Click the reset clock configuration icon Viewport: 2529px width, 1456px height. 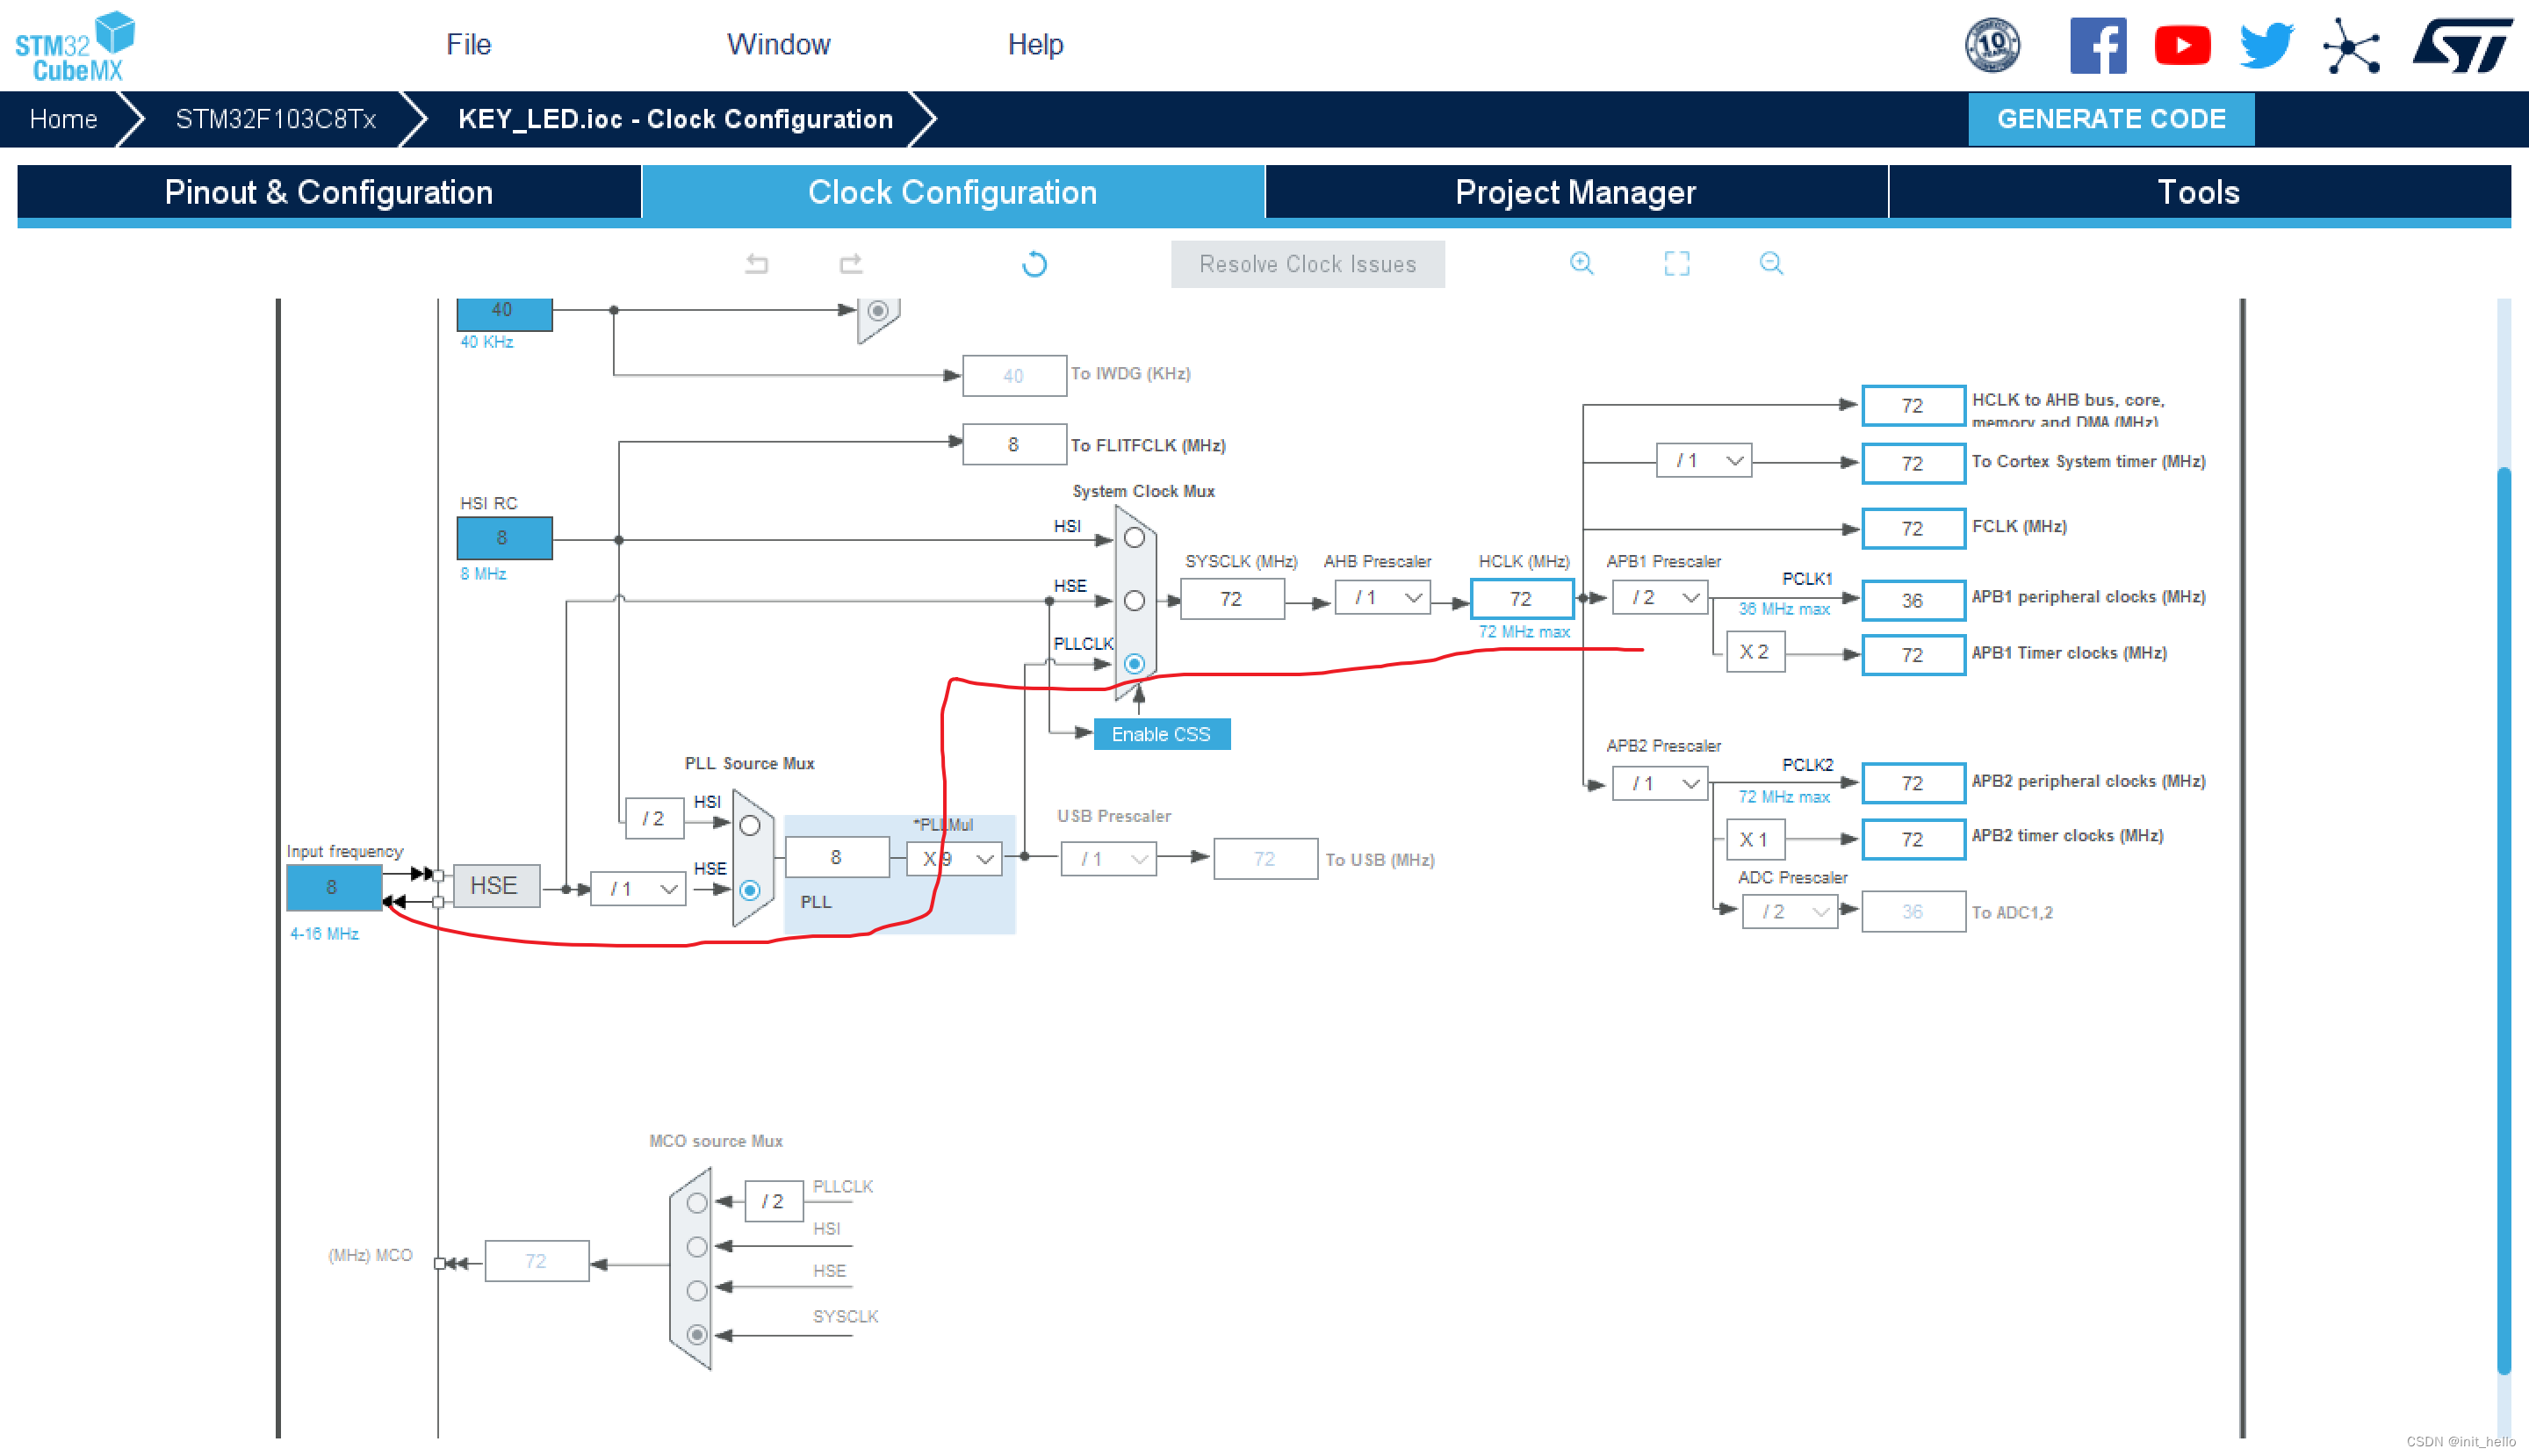[1034, 264]
